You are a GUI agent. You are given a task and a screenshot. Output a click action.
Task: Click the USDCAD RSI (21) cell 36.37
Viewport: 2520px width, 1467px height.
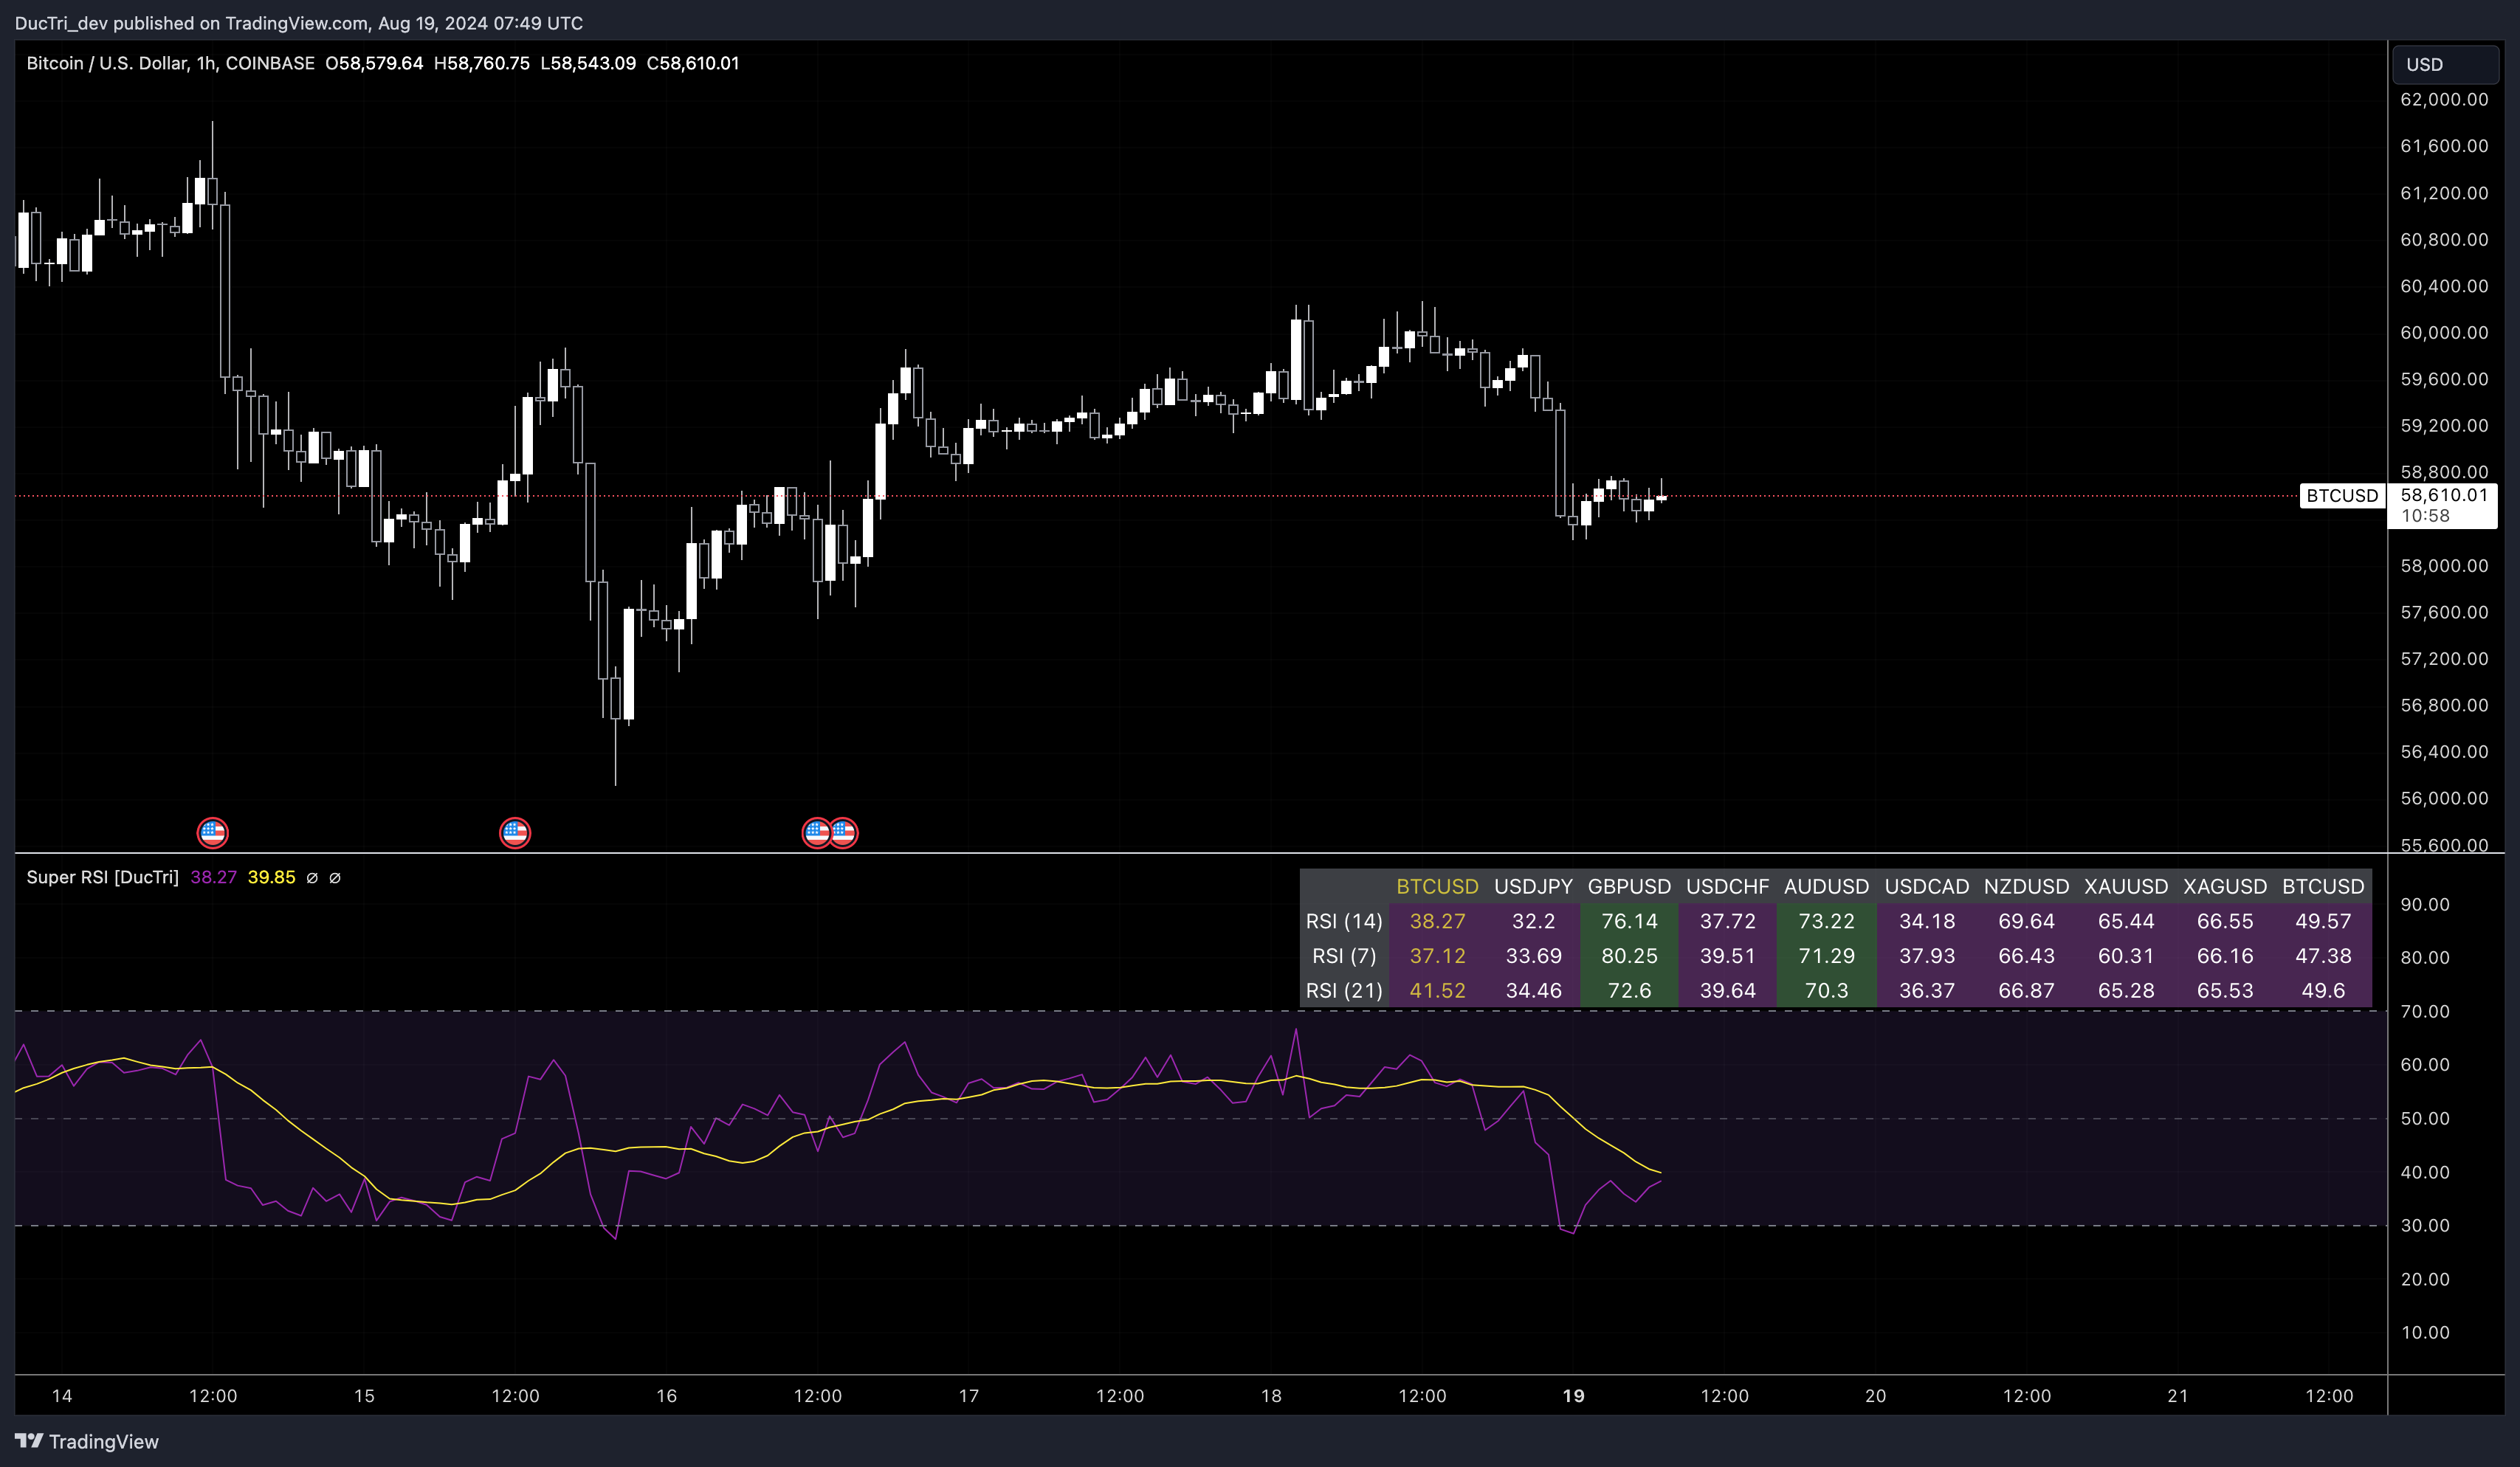(1926, 990)
